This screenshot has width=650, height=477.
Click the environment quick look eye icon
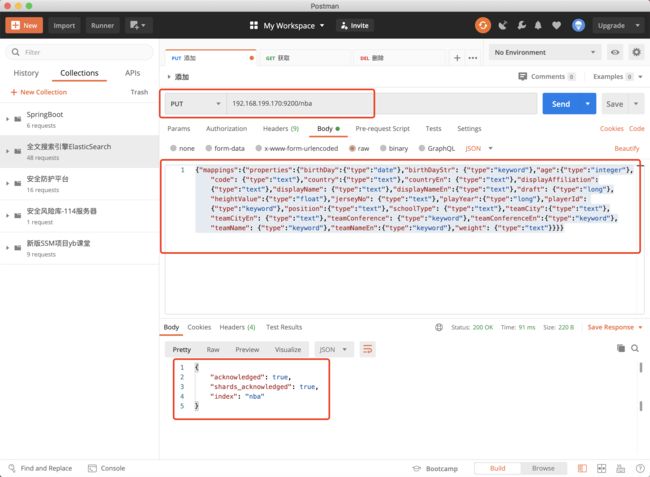615,52
